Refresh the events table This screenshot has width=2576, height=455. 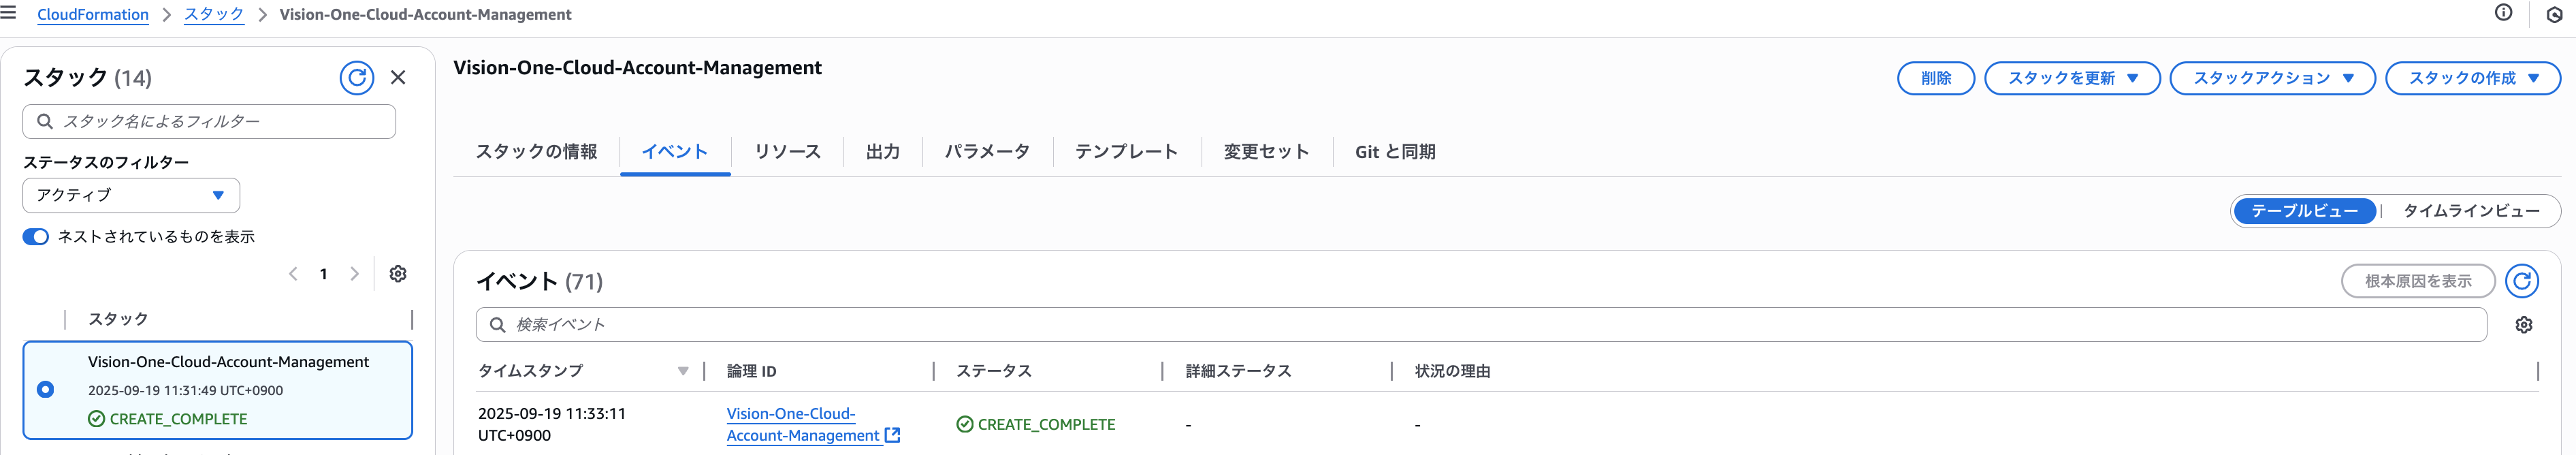[2521, 281]
